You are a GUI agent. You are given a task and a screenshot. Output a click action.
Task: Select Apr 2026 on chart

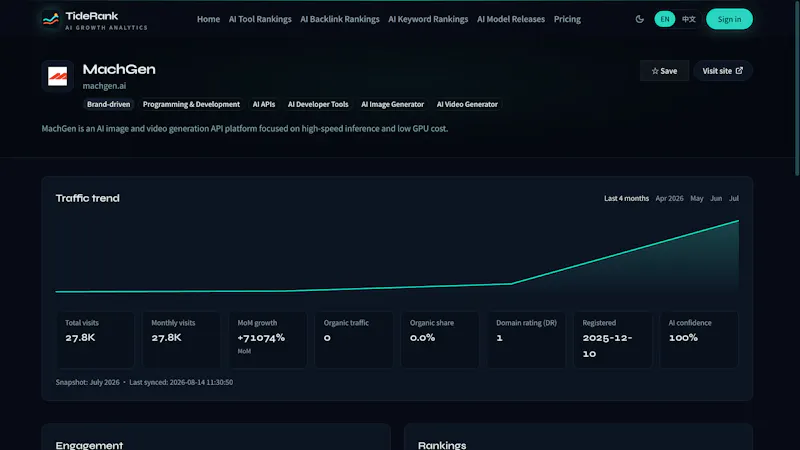[x=669, y=198]
